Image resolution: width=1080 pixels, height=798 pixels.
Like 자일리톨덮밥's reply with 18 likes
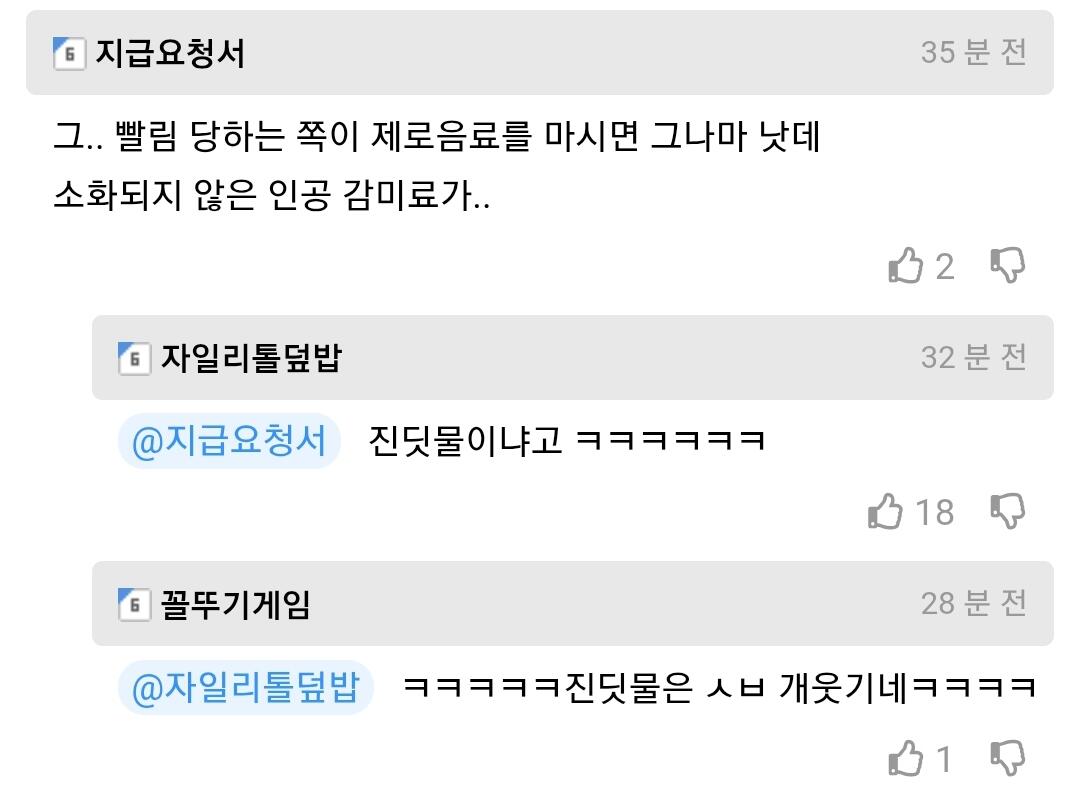885,512
